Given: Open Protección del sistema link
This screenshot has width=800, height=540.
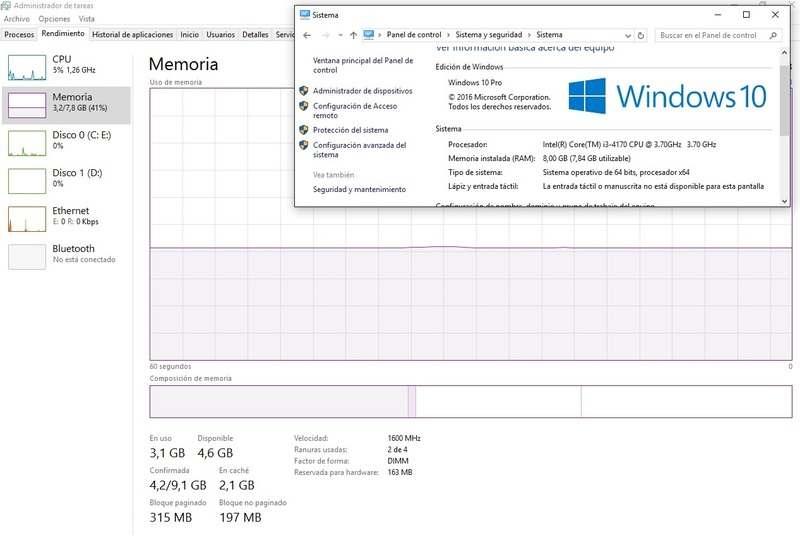Looking at the screenshot, I should [350, 130].
